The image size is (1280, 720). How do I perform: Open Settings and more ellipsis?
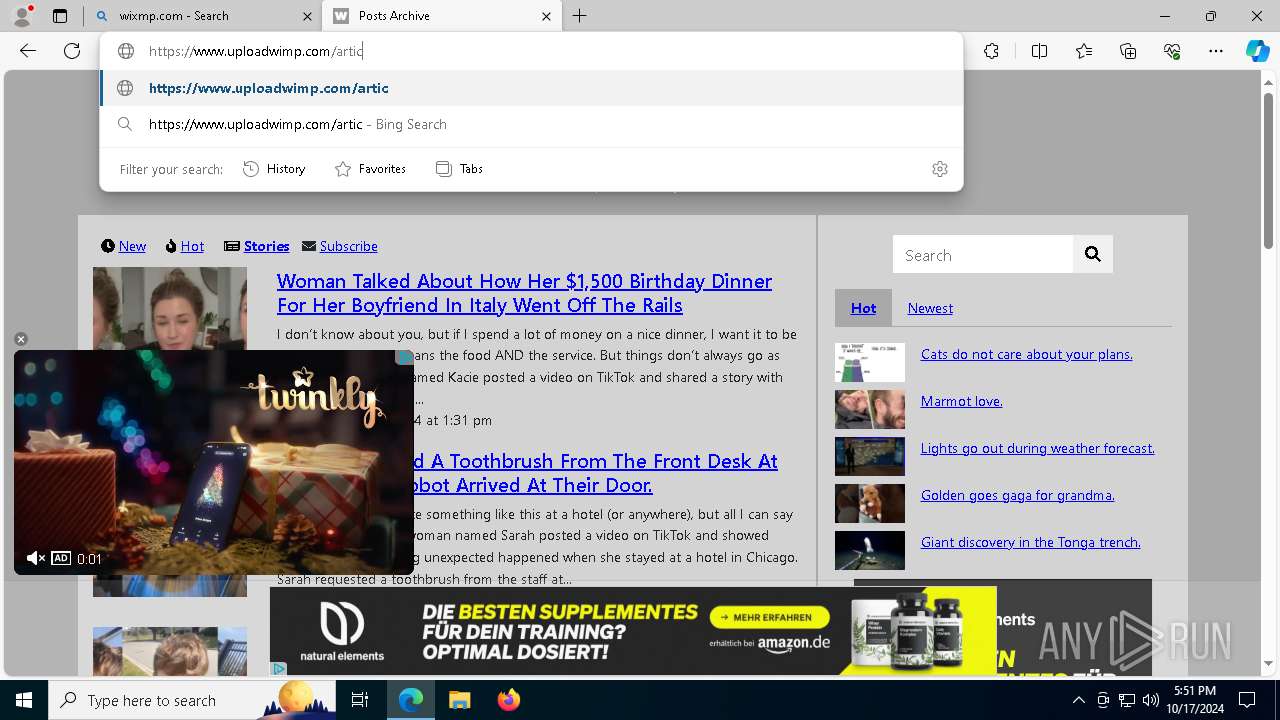[x=1216, y=51]
